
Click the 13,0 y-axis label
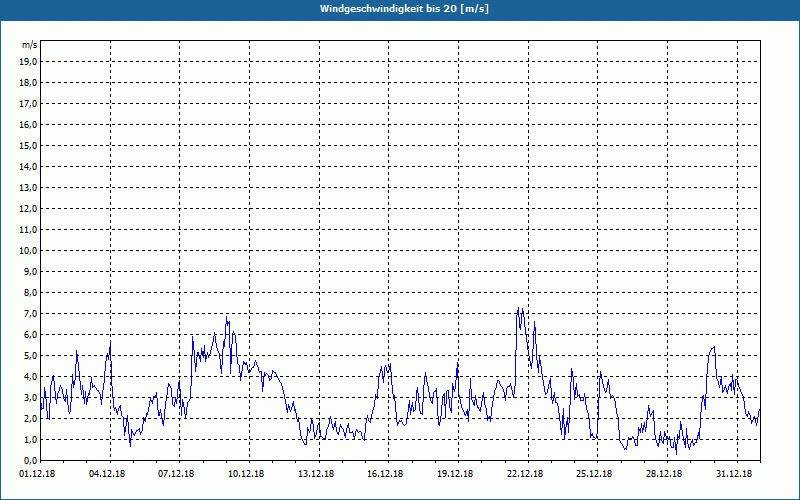(28, 187)
